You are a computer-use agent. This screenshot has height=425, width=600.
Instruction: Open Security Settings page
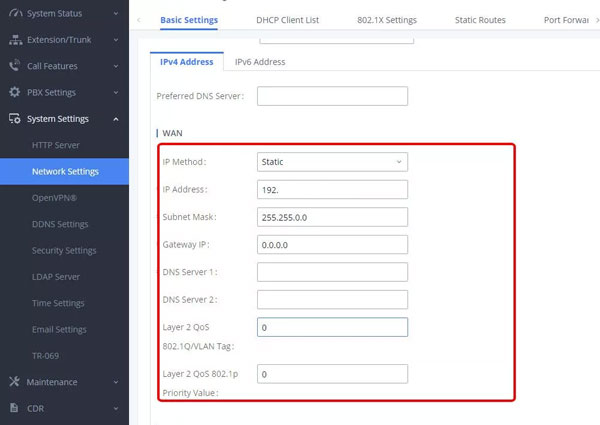(x=64, y=251)
